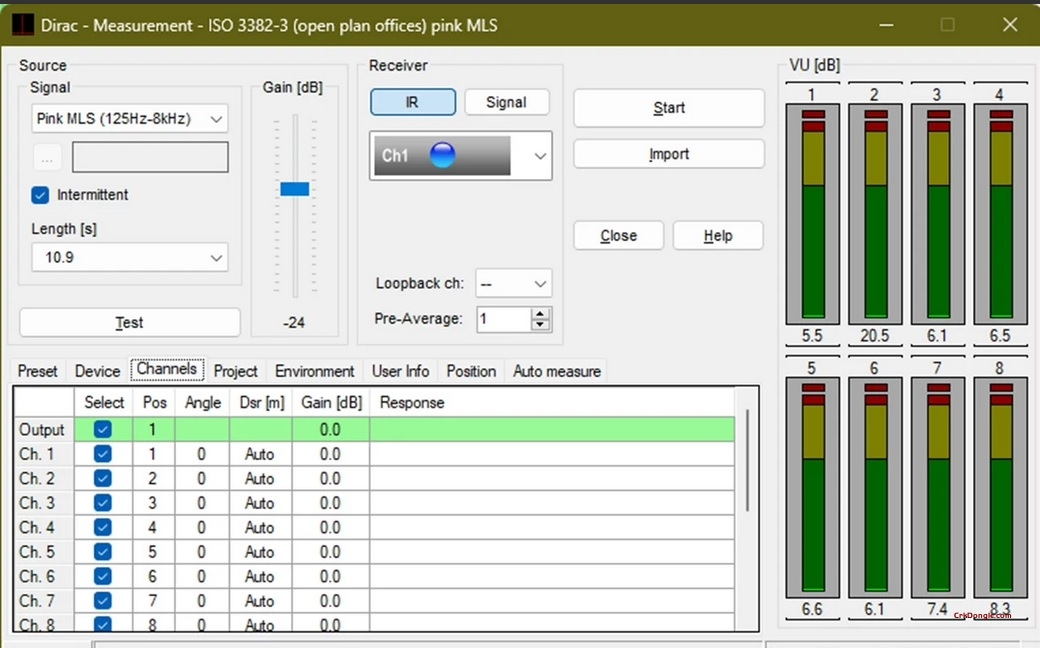Switch receiver mode to Signal
Screen dimensions: 1040x648
pyautogui.click(x=507, y=101)
